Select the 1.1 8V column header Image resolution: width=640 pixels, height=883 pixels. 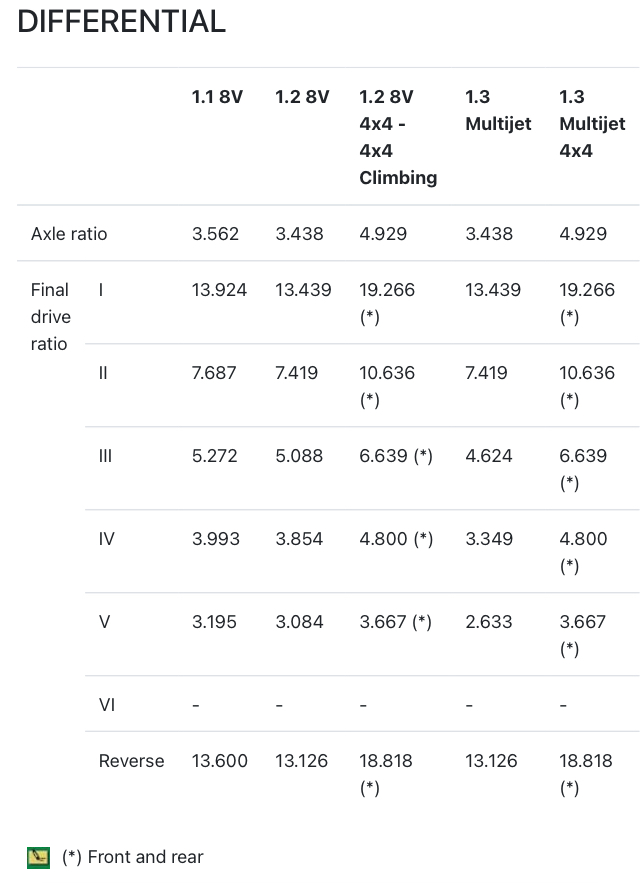pos(217,97)
